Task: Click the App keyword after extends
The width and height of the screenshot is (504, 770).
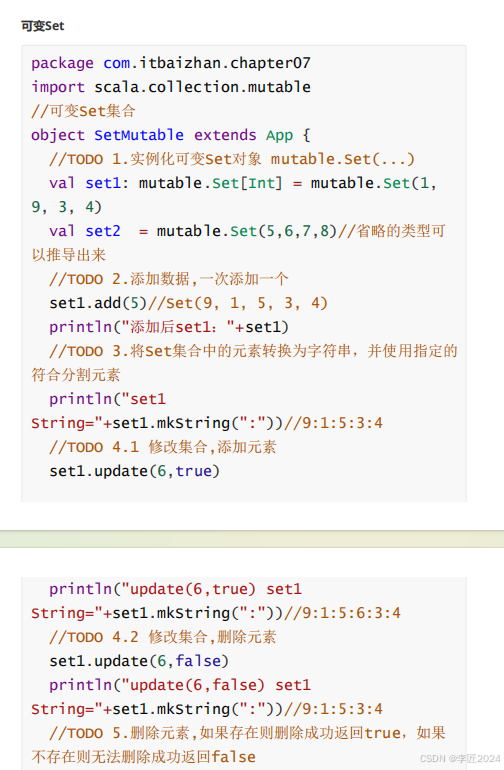Action: (x=280, y=135)
